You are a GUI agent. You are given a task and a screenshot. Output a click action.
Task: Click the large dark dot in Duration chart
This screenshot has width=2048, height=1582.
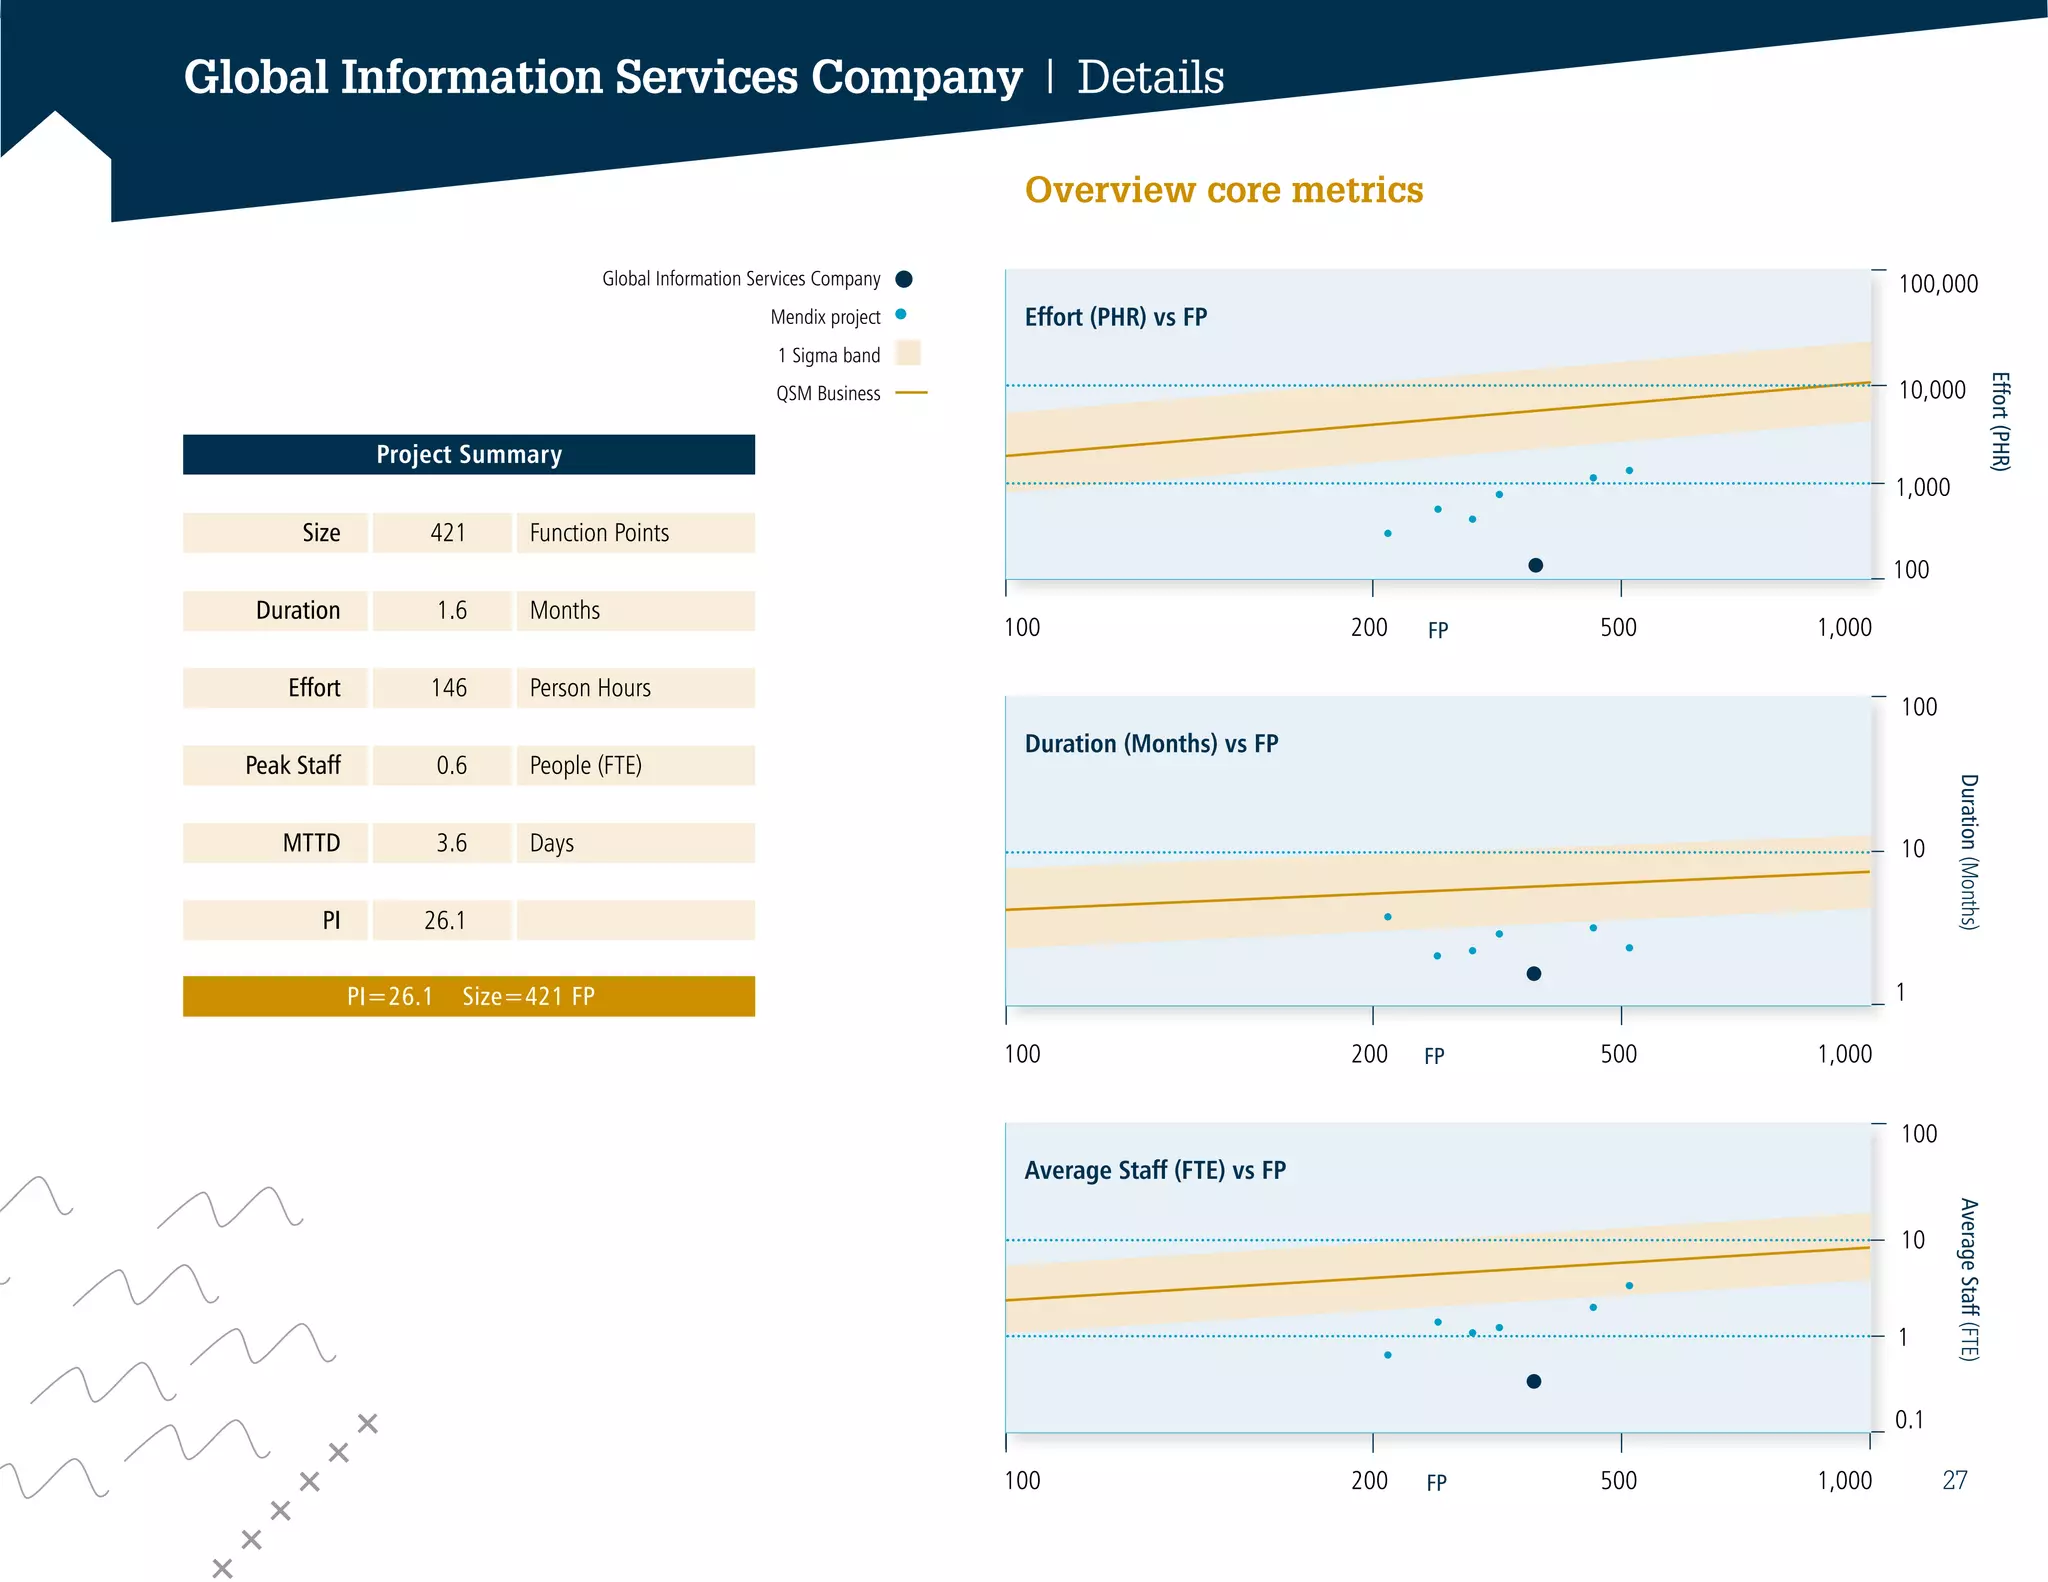(x=1534, y=973)
